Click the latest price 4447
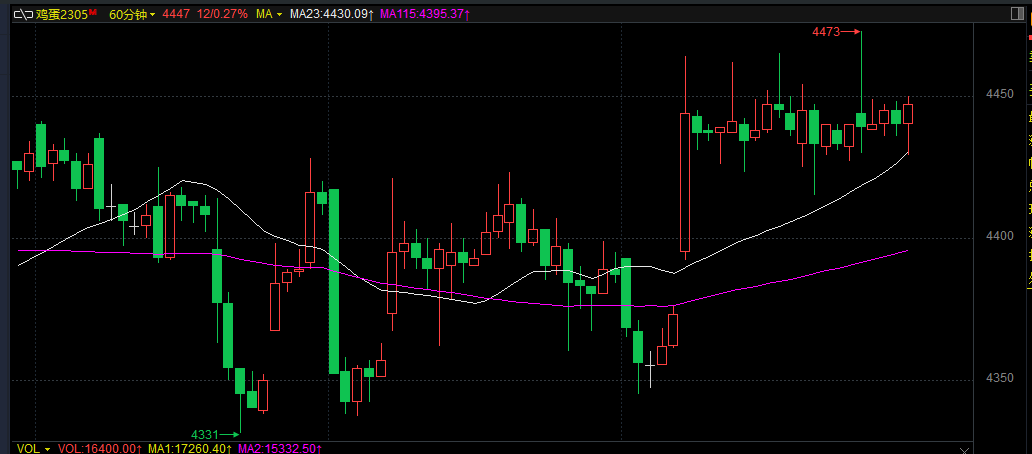Viewport: 1032px width, 454px height. point(174,14)
